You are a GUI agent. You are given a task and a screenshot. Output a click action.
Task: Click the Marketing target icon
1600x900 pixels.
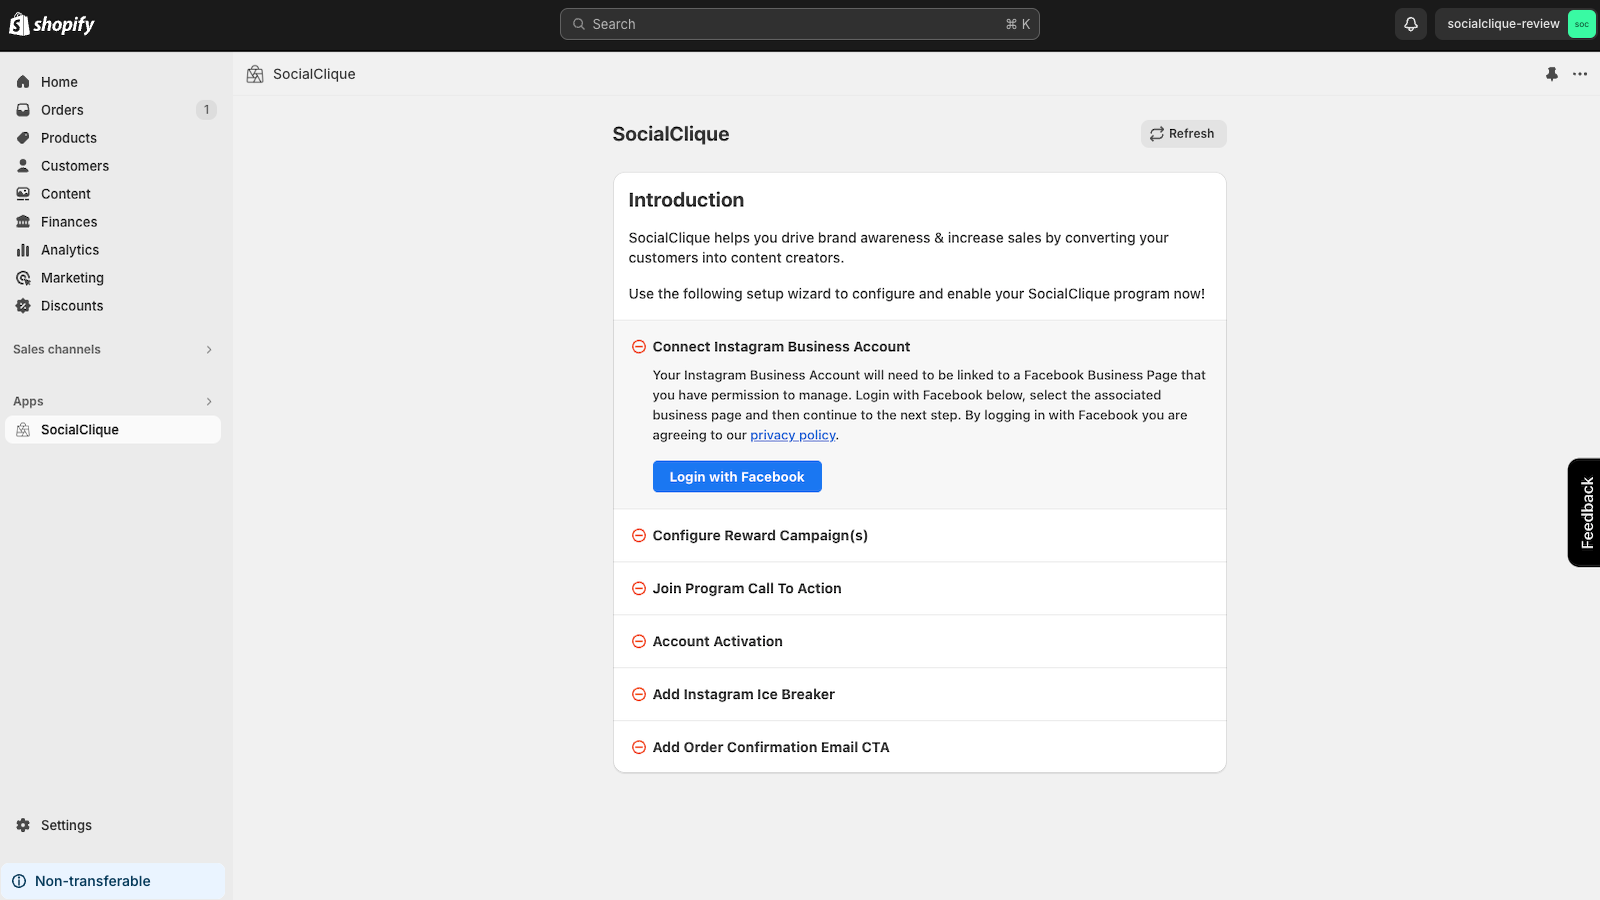tap(23, 278)
